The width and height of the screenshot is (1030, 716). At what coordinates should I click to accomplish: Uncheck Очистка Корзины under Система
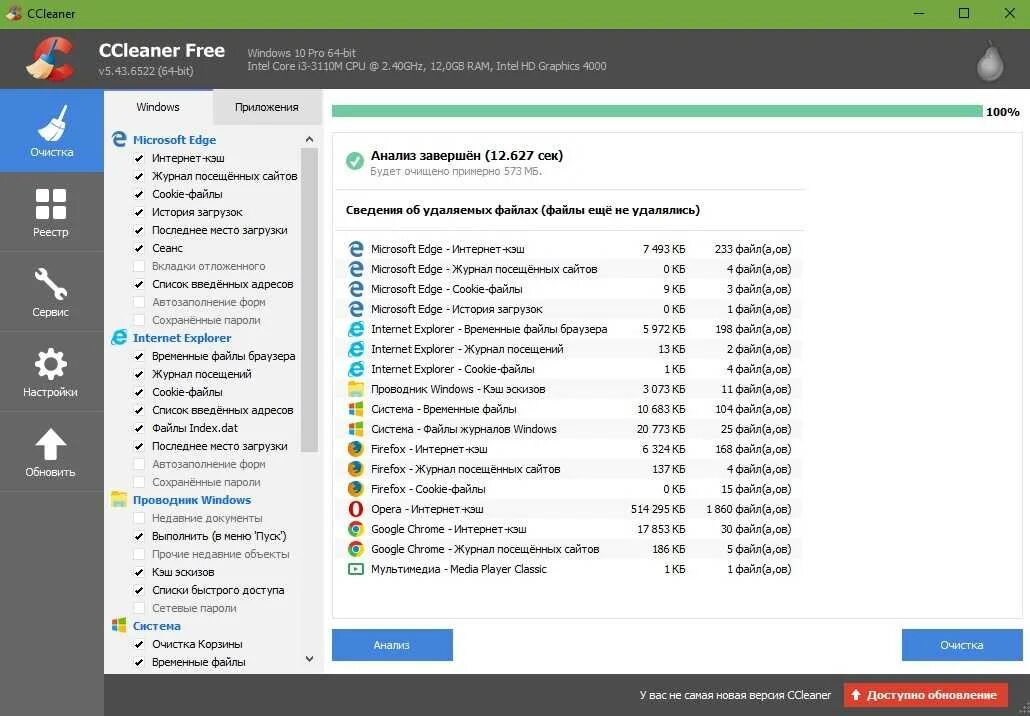click(139, 644)
